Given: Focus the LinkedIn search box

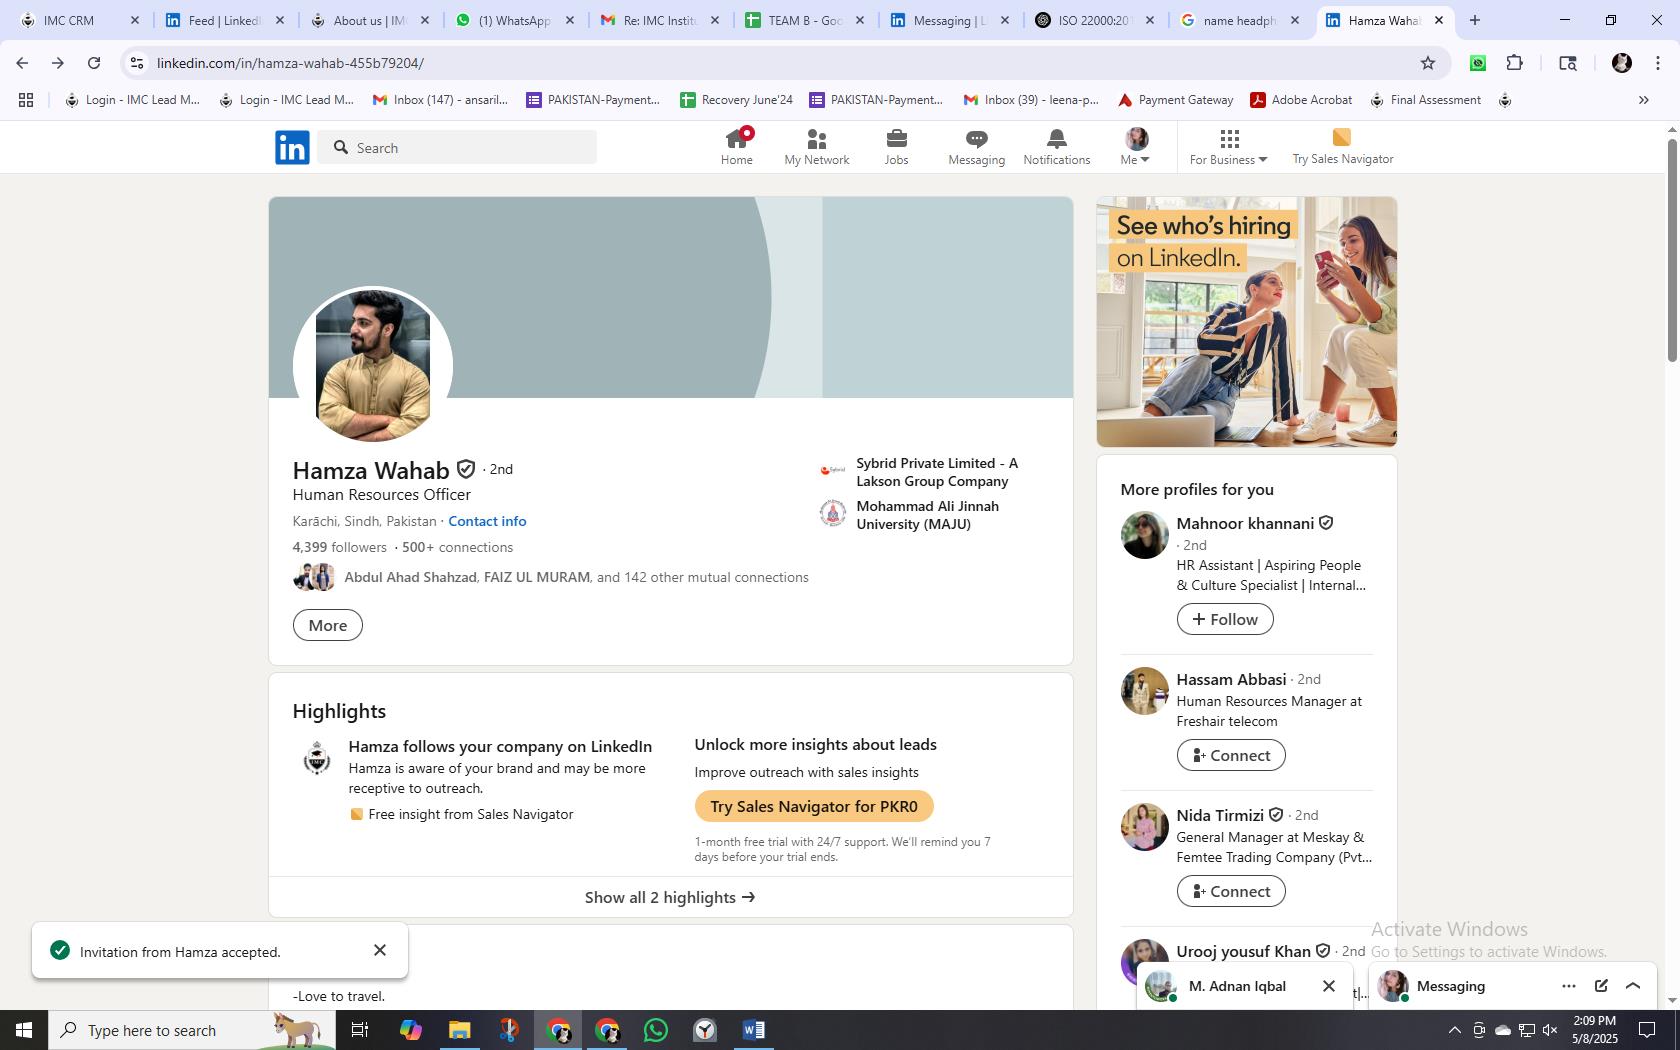Looking at the screenshot, I should [x=458, y=147].
